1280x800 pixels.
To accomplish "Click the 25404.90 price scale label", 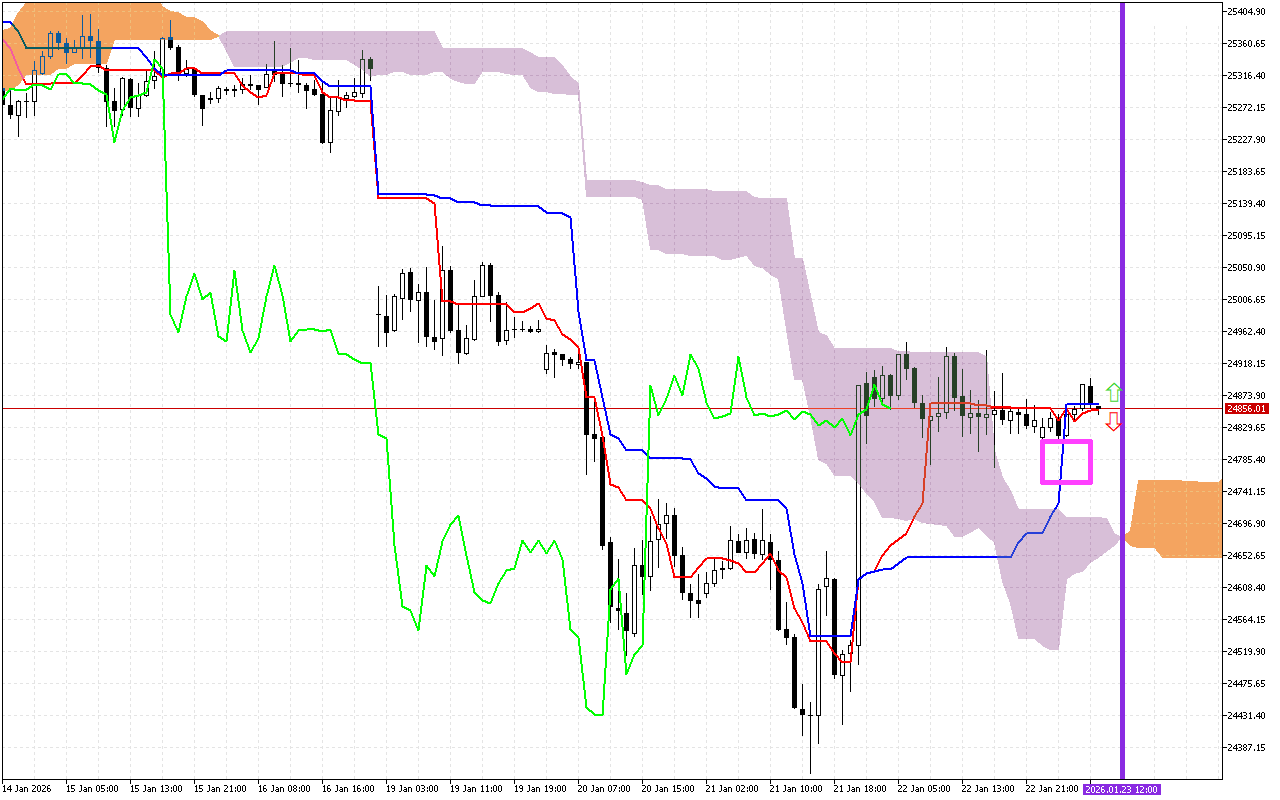I will pyautogui.click(x=1247, y=13).
